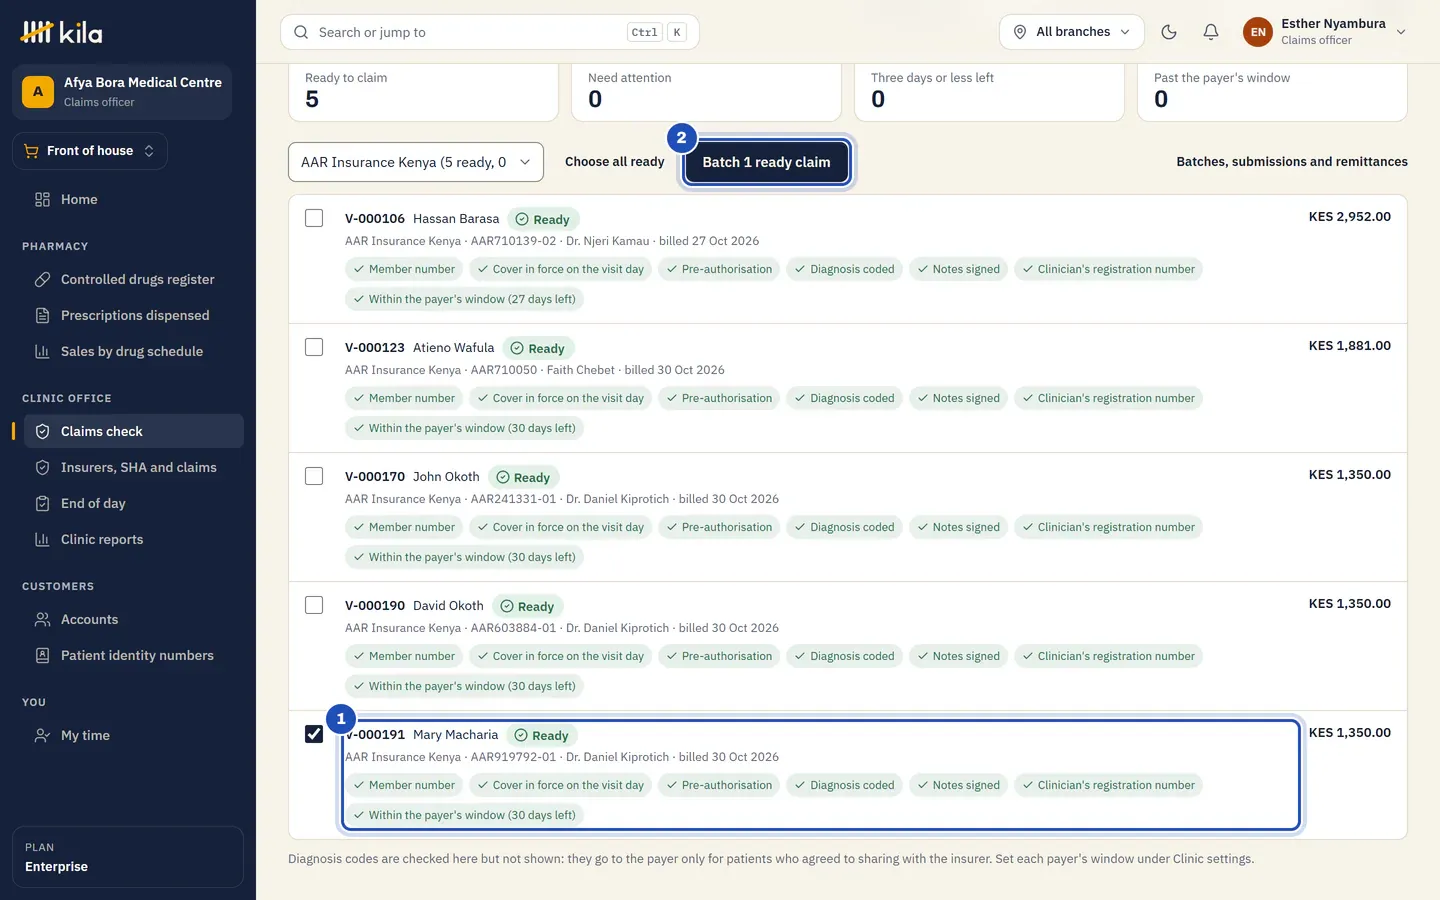Expand the AAR Insurance Kenya payer dropdown
Viewport: 1440px width, 900px height.
(416, 162)
